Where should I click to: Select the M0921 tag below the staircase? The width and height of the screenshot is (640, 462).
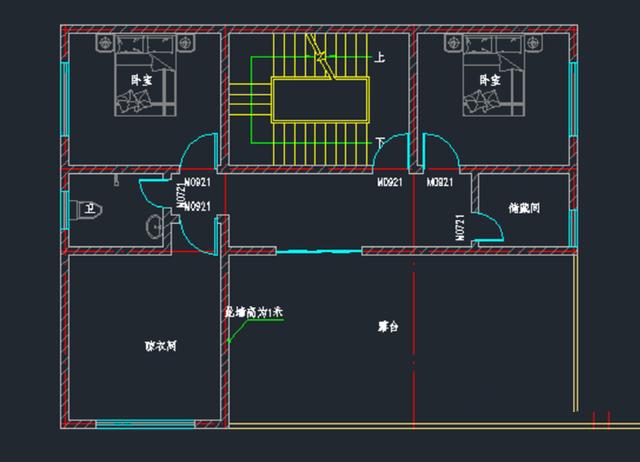[x=389, y=184]
